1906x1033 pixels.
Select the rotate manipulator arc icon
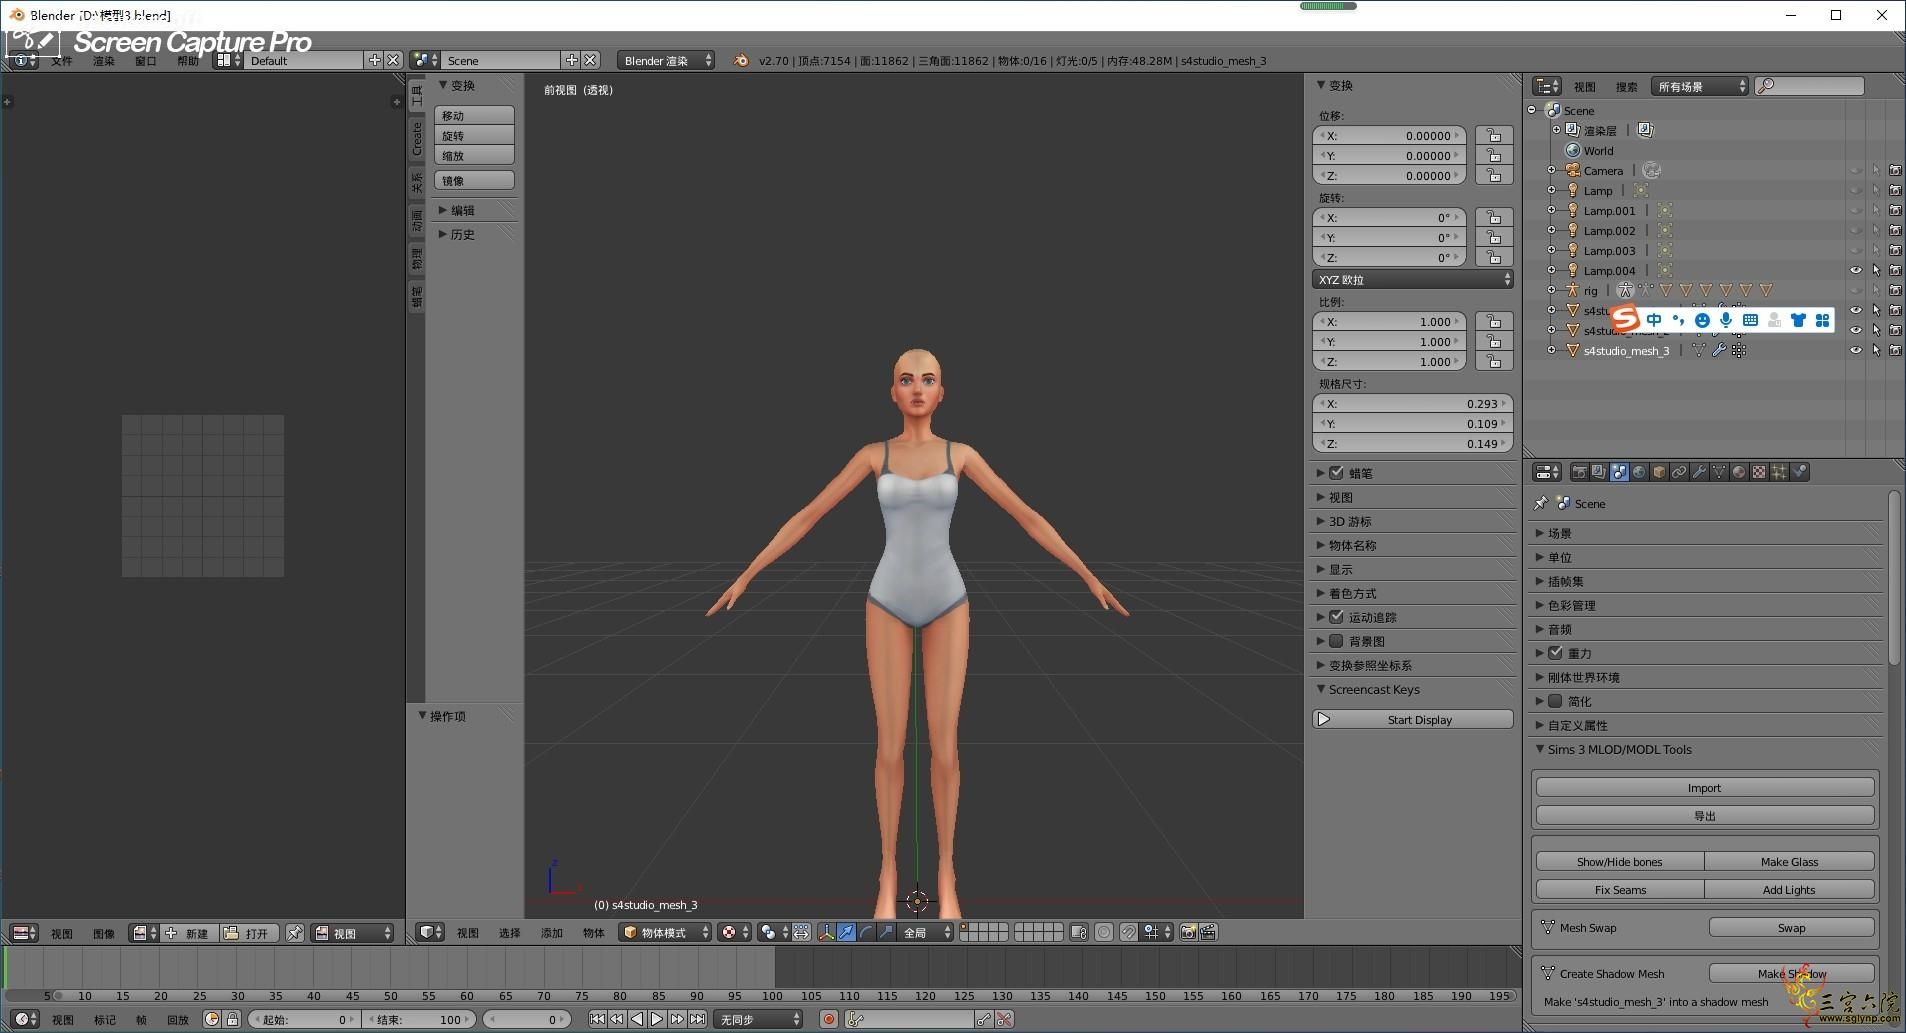(x=866, y=932)
